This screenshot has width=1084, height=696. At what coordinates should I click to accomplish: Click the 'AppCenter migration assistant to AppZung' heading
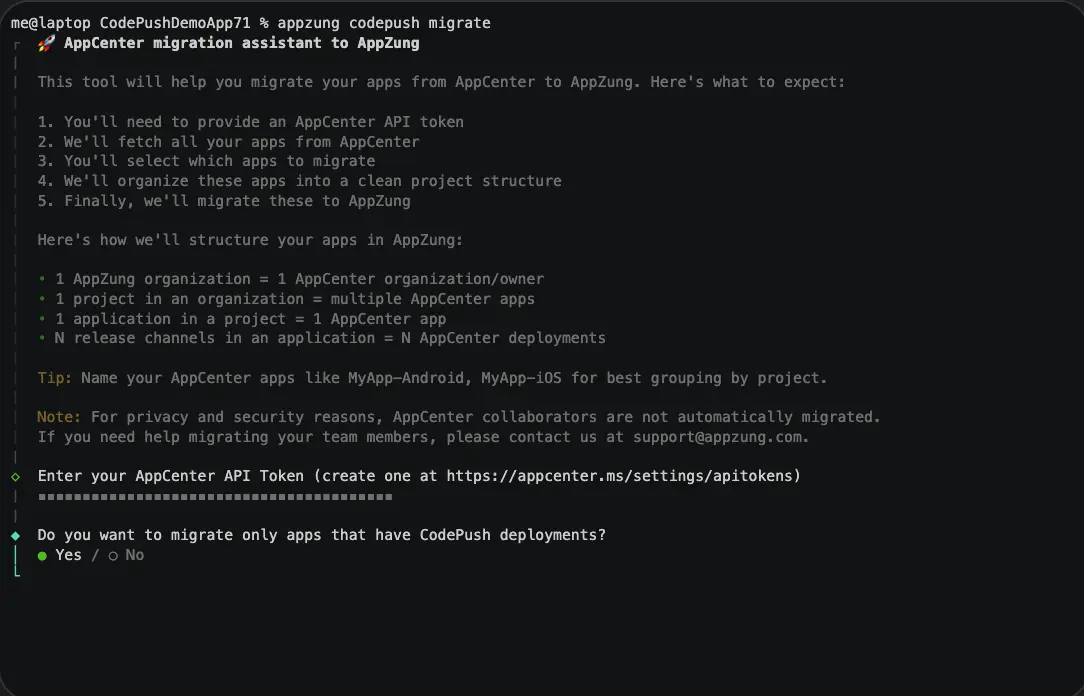(241, 43)
